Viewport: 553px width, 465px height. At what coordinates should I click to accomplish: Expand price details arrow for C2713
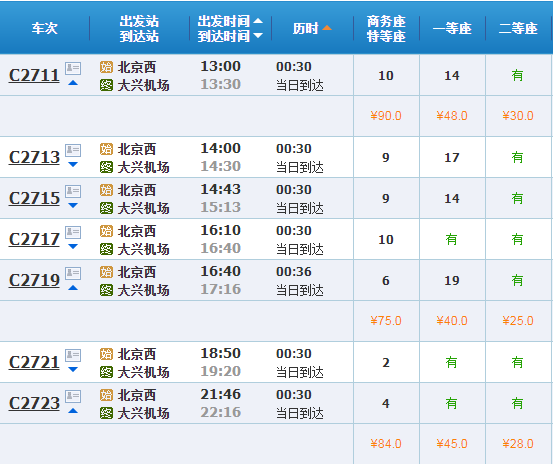pos(73,164)
